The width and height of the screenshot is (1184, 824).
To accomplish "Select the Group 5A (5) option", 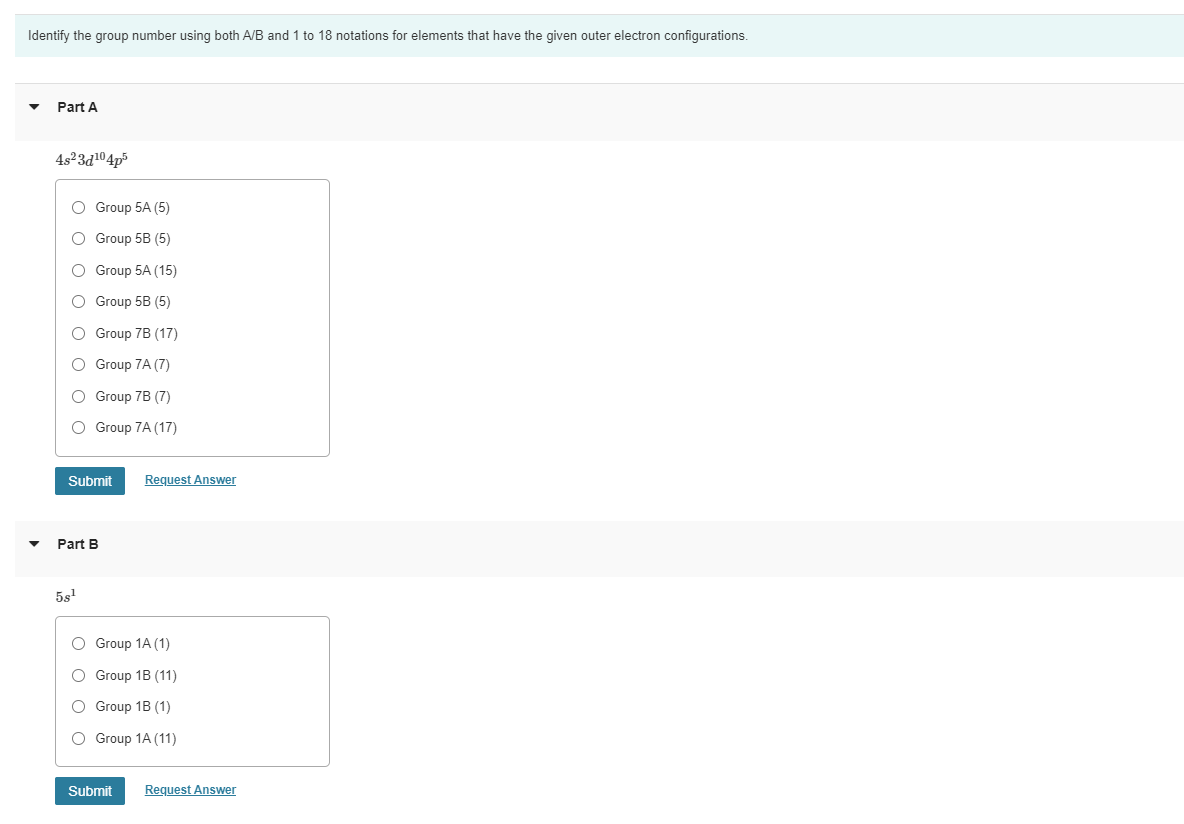I will pyautogui.click(x=78, y=207).
